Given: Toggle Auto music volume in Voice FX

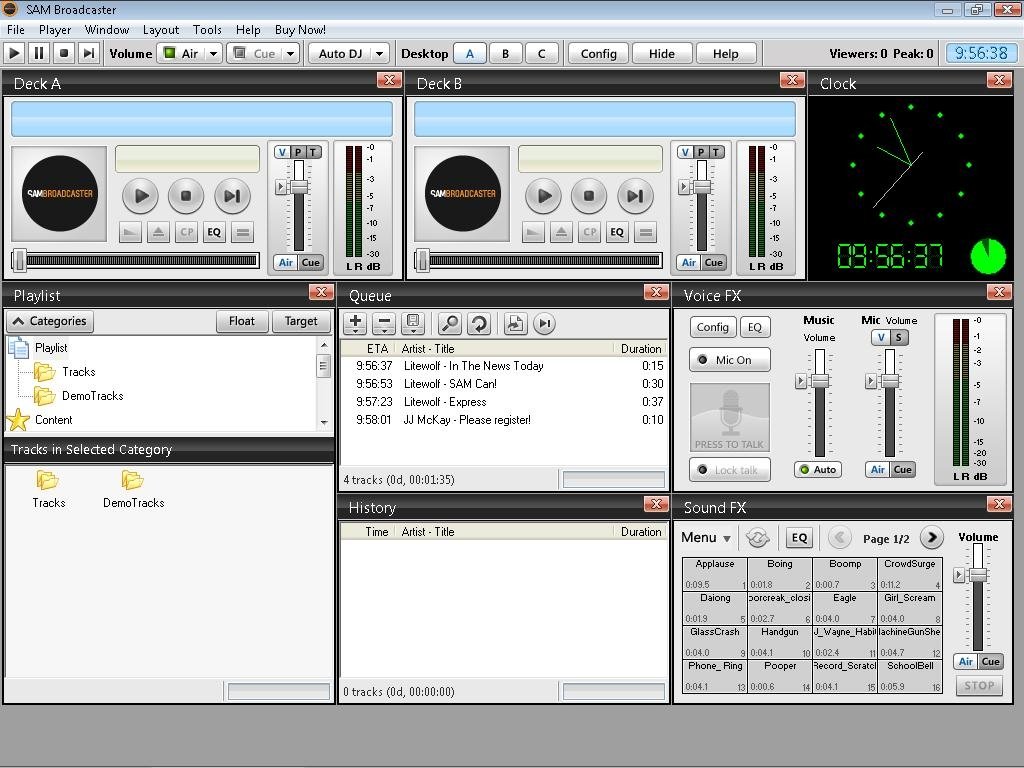Looking at the screenshot, I should tap(818, 470).
